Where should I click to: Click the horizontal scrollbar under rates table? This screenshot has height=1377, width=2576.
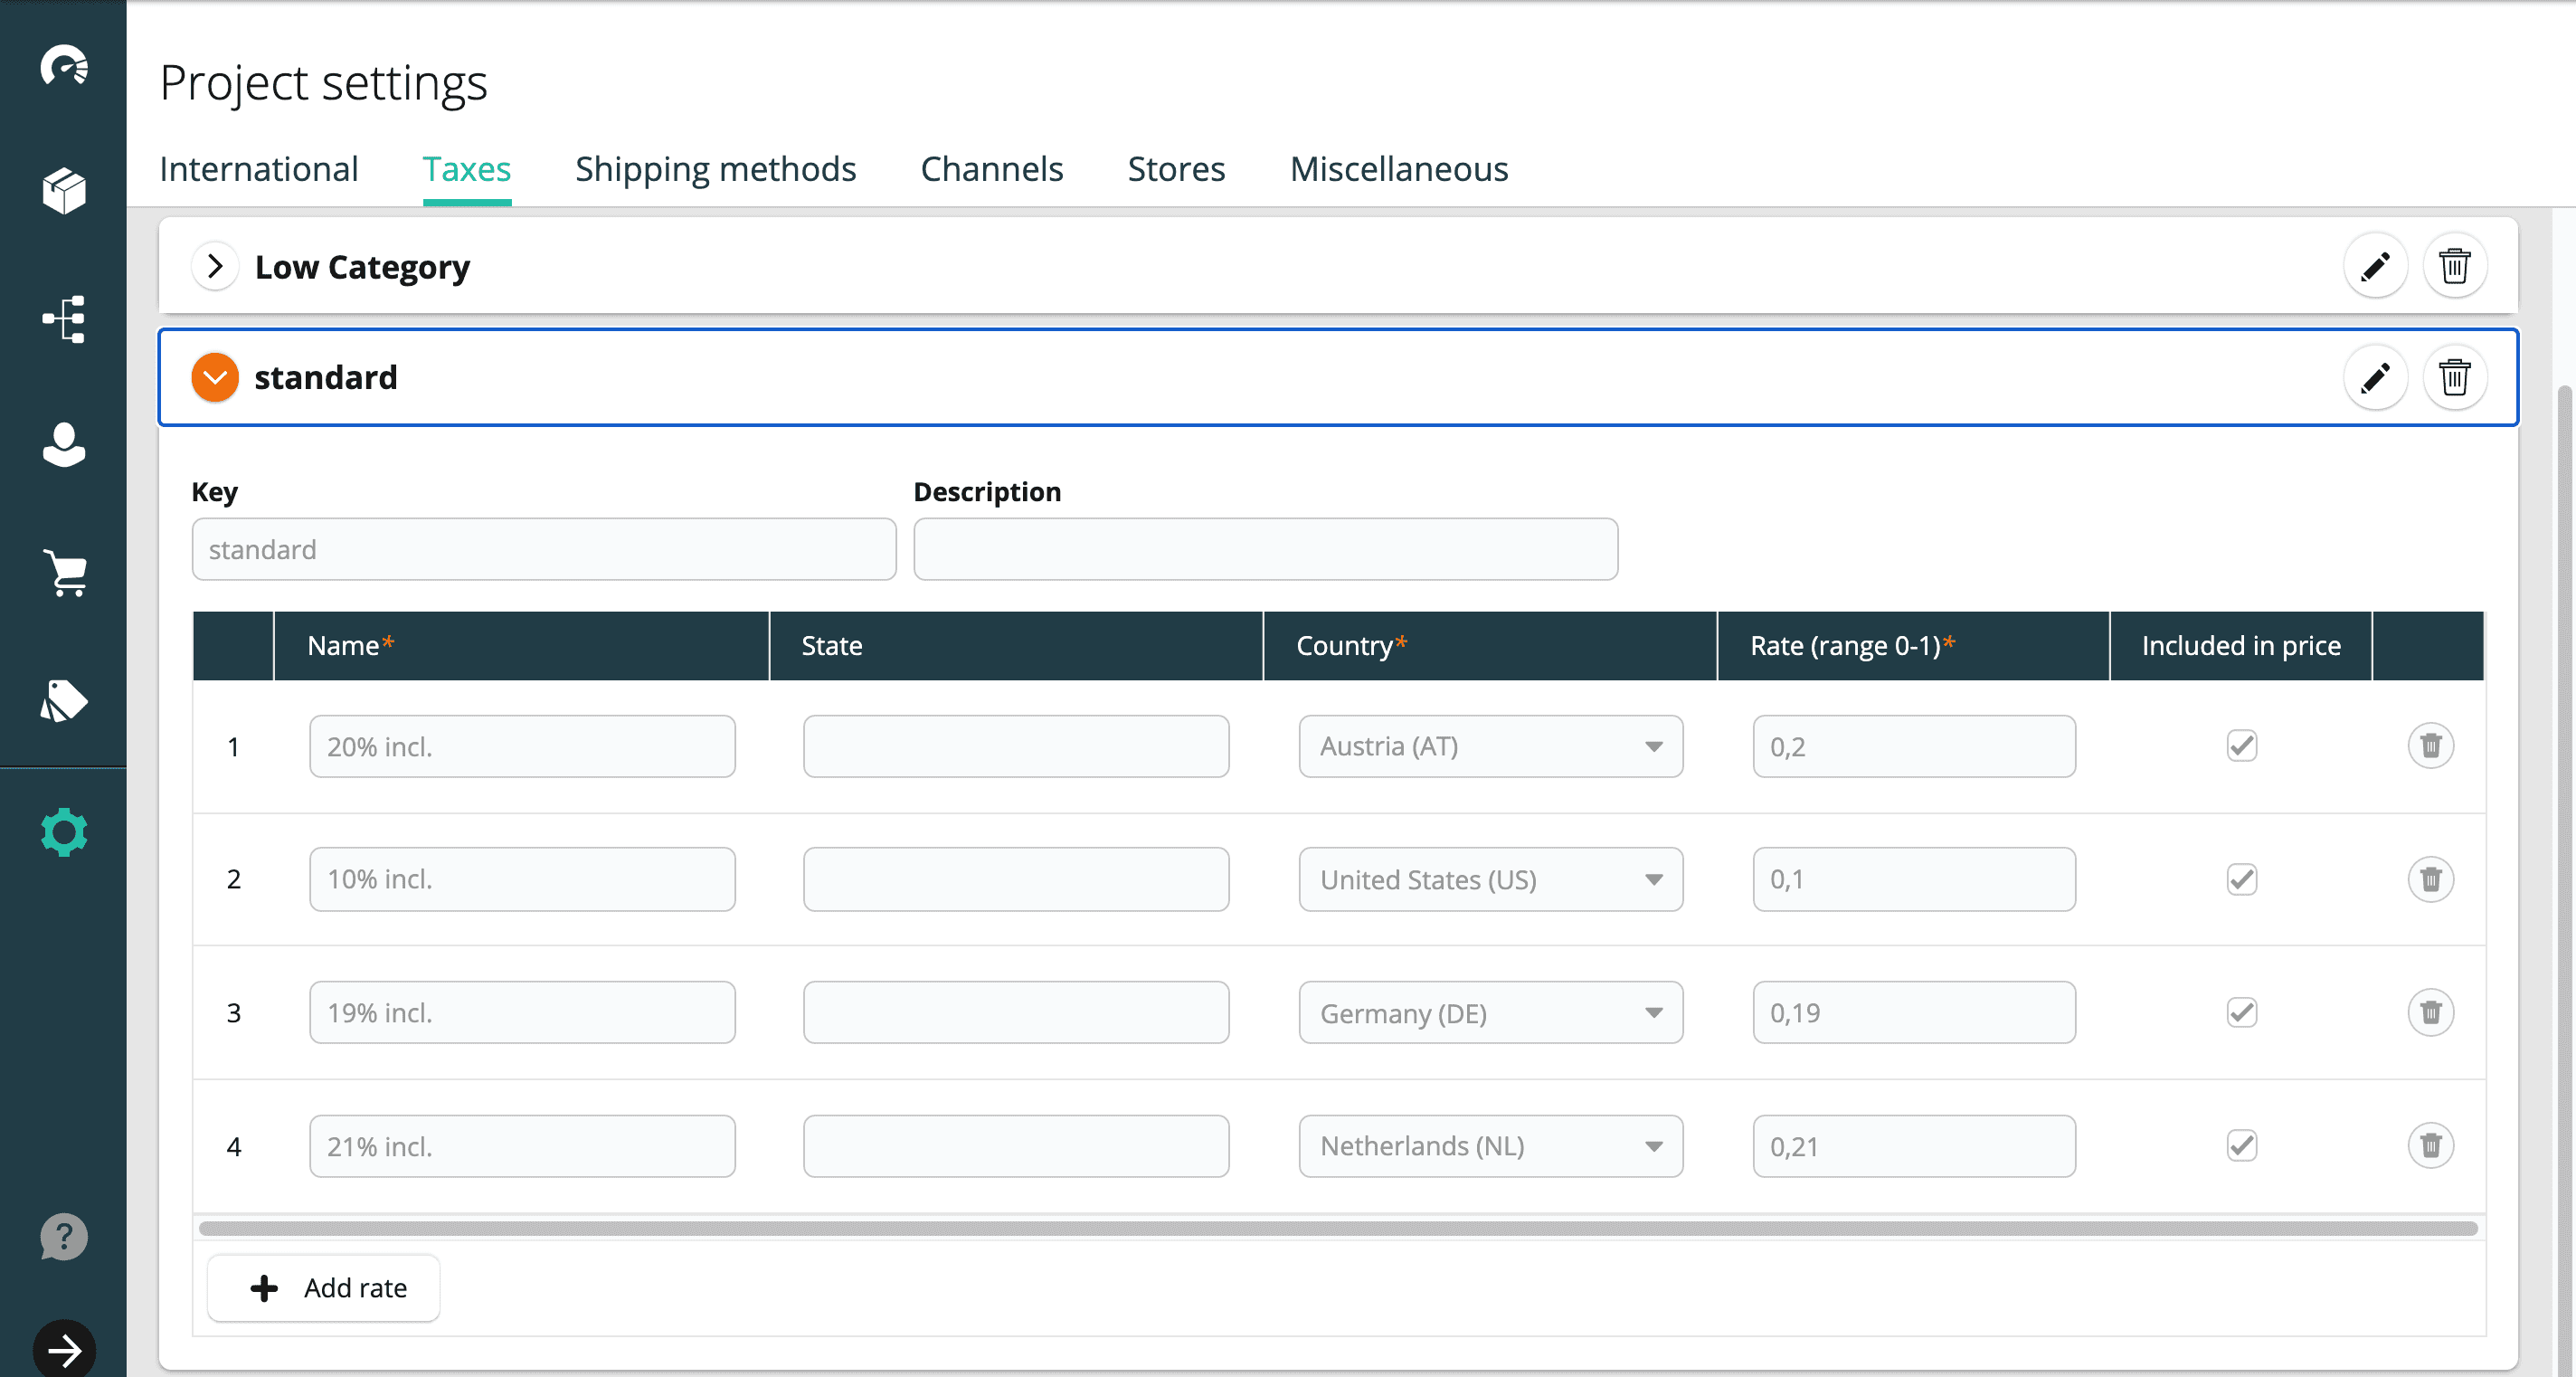tap(1337, 1228)
